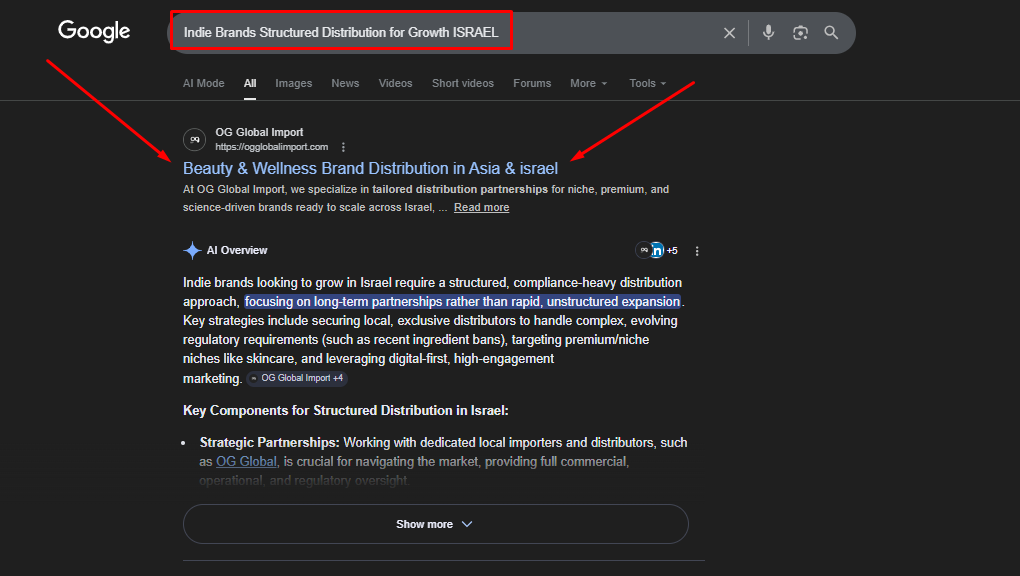Expand the More search categories dropdown
The image size is (1020, 576).
pos(588,83)
